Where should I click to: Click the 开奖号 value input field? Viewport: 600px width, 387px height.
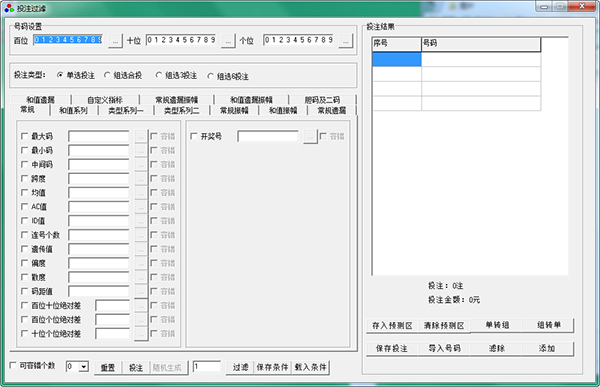[x=268, y=136]
